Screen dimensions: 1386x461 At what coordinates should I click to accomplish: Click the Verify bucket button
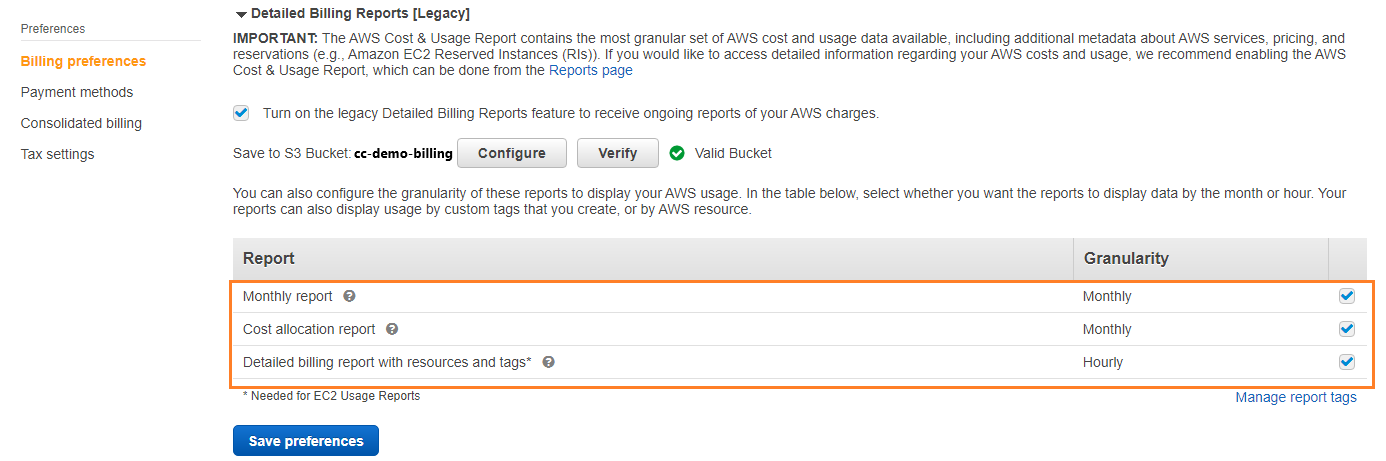[x=618, y=153]
